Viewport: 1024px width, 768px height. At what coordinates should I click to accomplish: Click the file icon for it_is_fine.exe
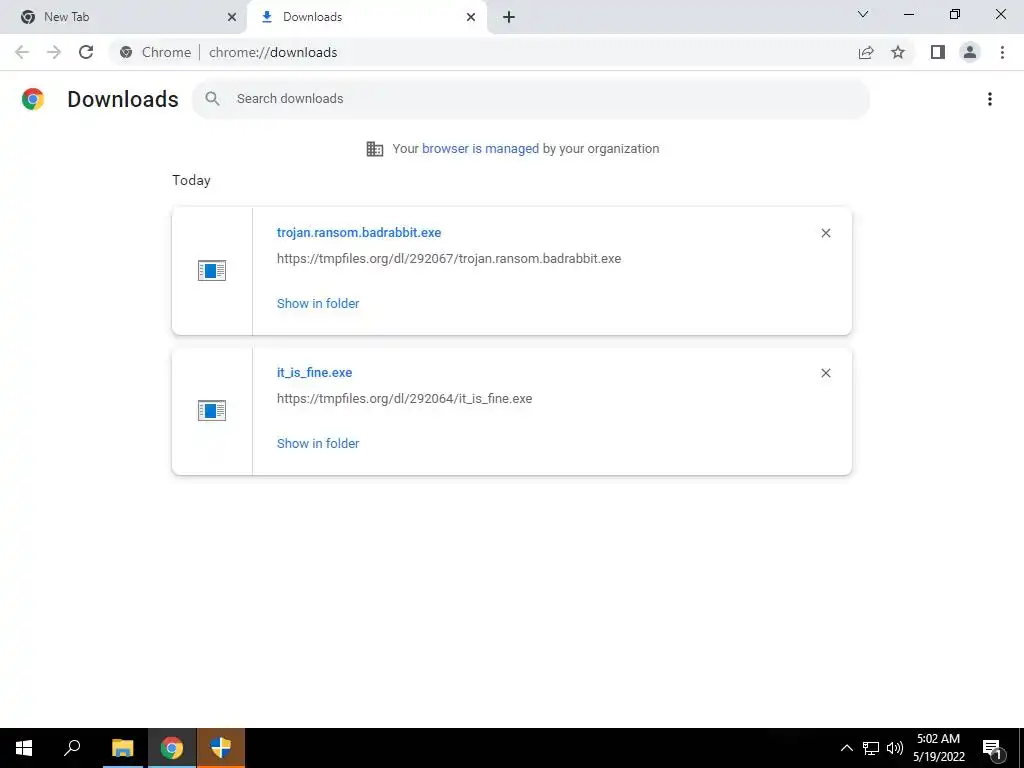point(212,410)
